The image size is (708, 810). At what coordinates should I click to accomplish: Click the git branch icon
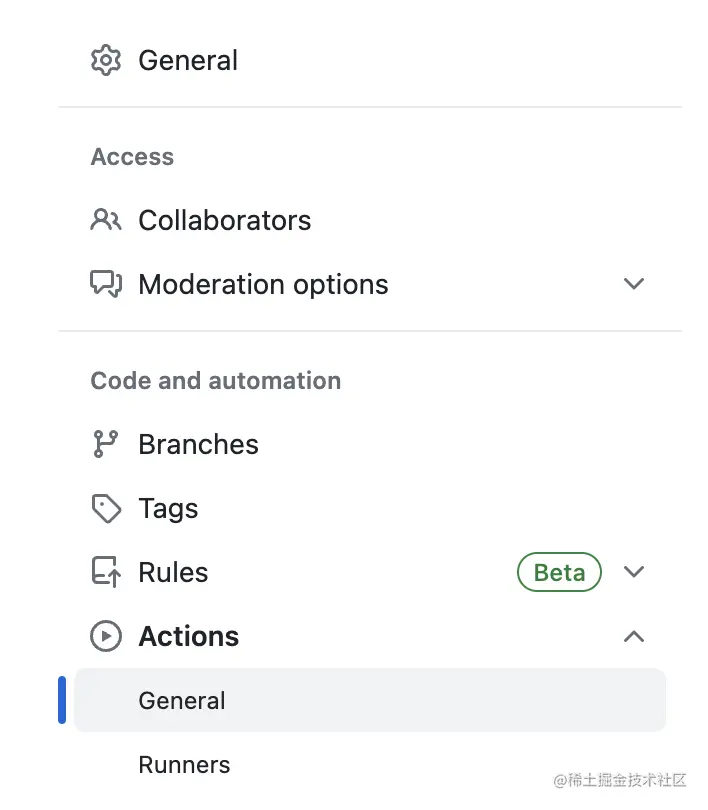tap(105, 444)
